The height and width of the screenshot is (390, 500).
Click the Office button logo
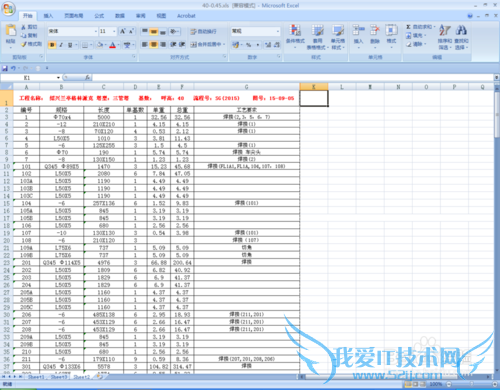(9, 9)
